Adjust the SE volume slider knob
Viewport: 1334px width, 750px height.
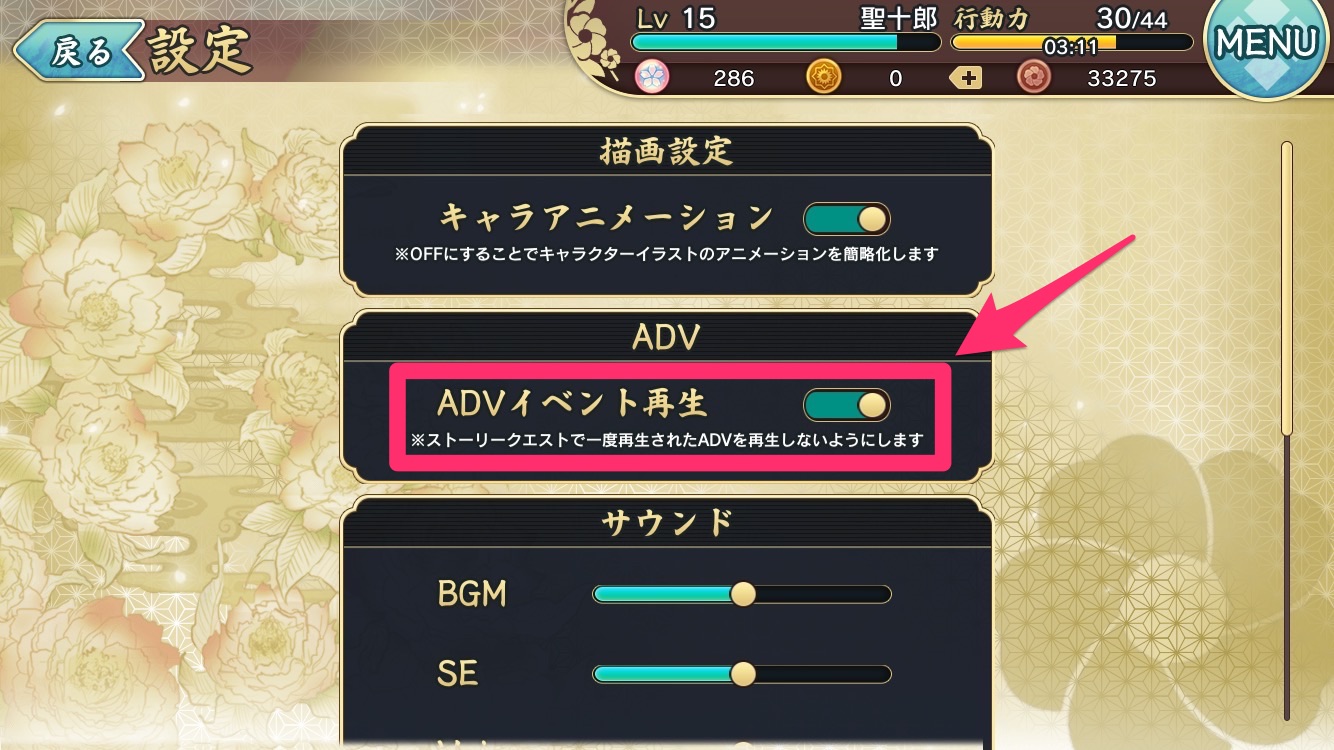742,674
